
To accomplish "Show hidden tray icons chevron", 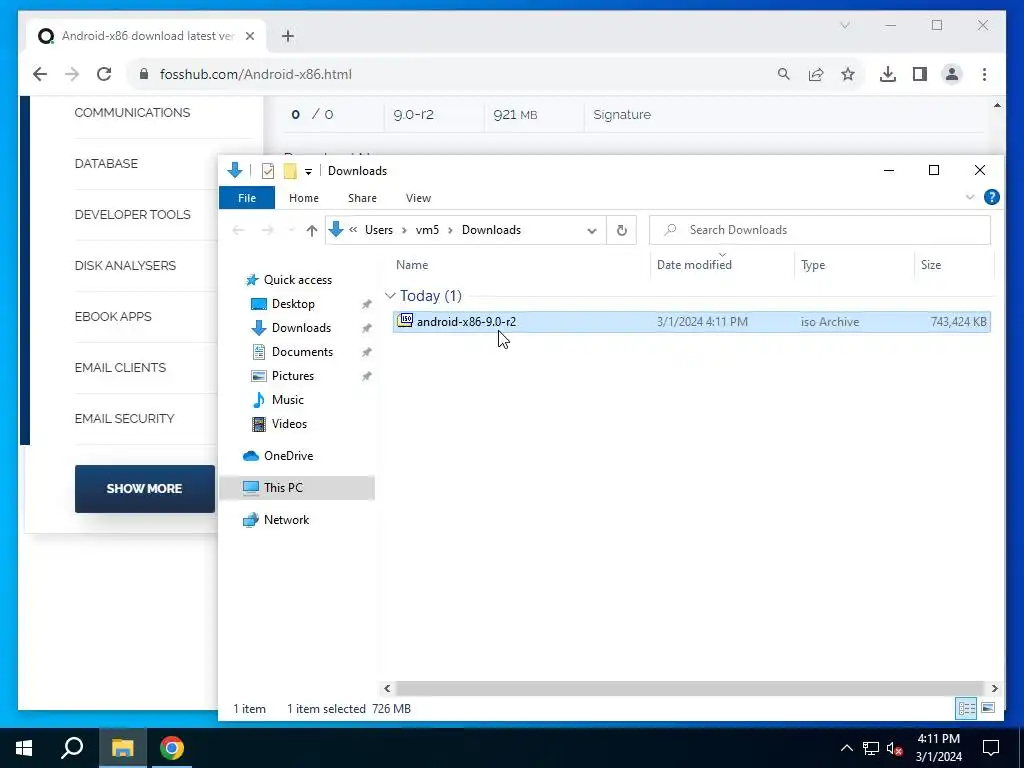I will [x=846, y=748].
